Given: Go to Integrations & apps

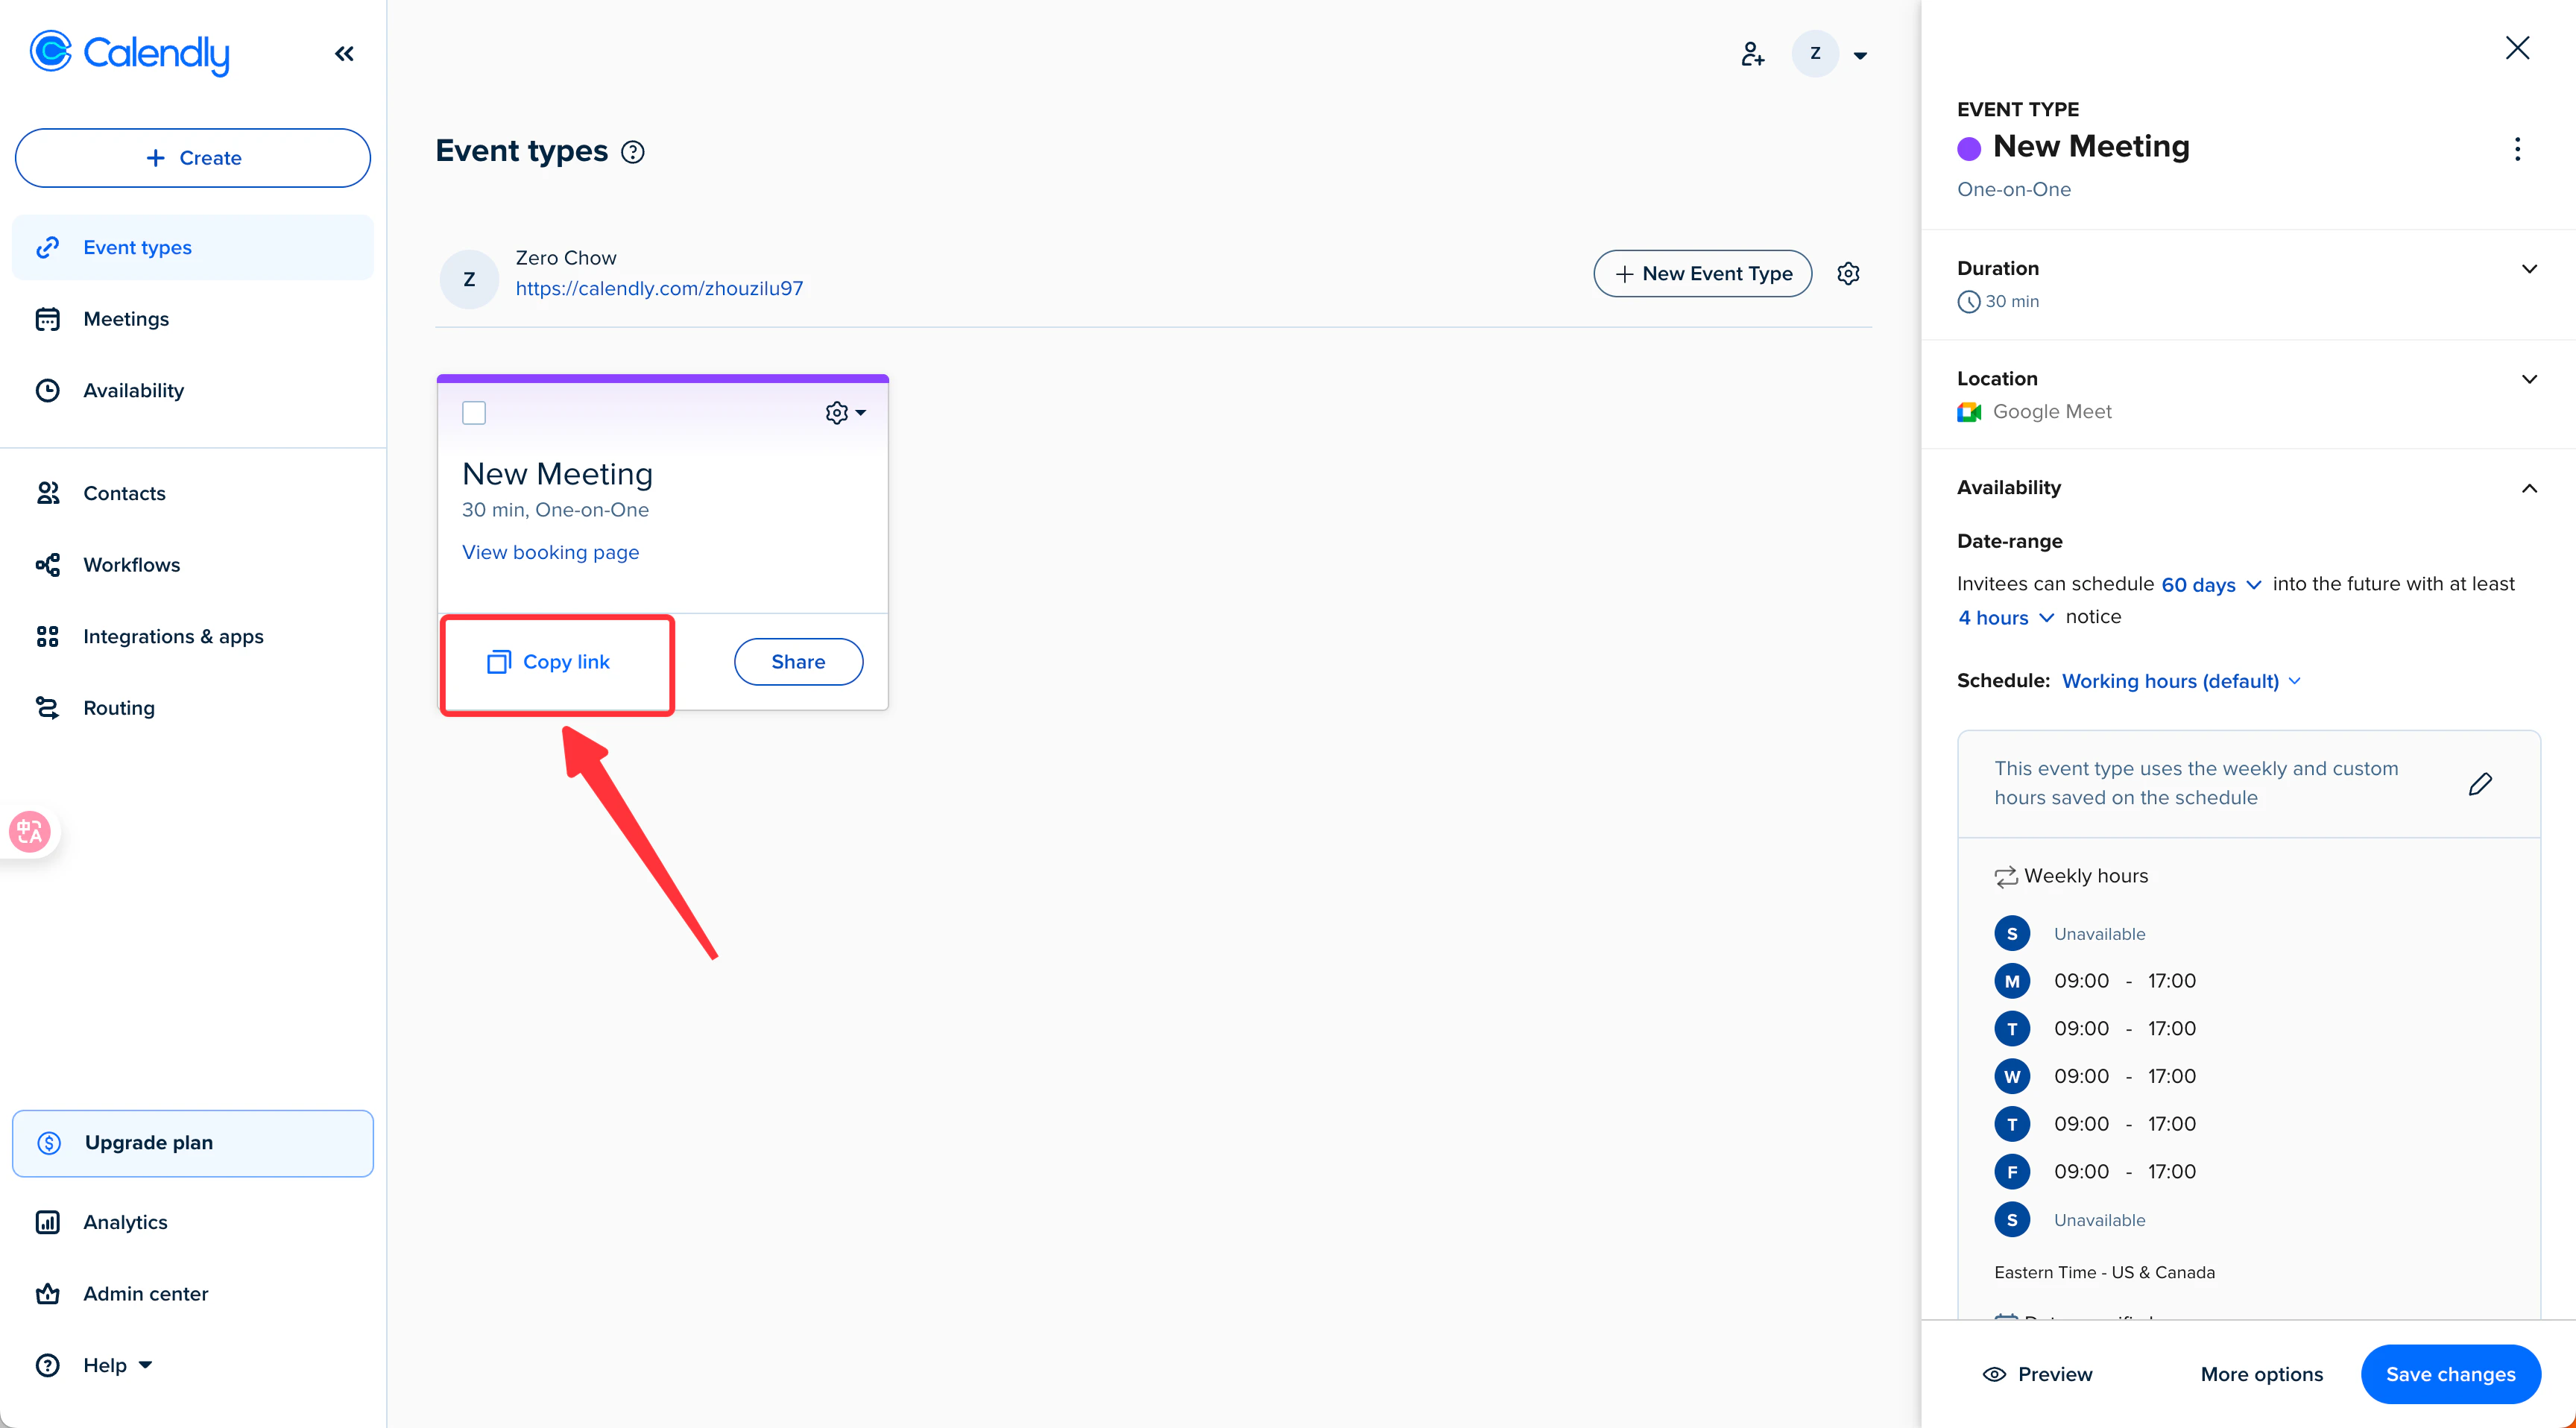Looking at the screenshot, I should point(173,636).
